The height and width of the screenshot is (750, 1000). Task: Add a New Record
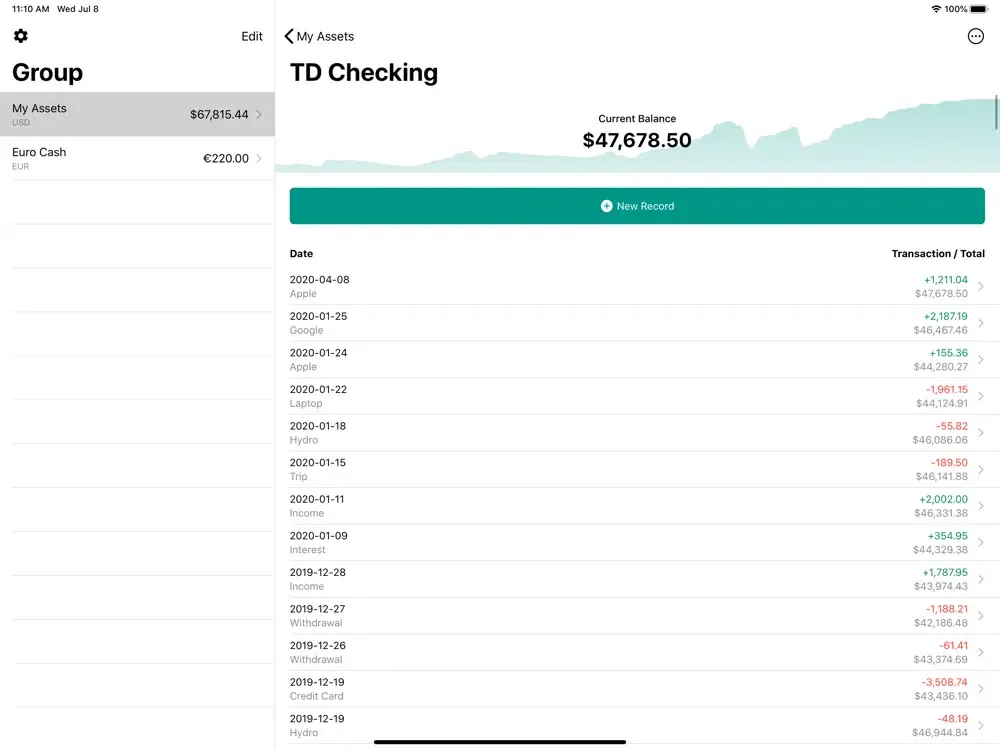(x=637, y=206)
